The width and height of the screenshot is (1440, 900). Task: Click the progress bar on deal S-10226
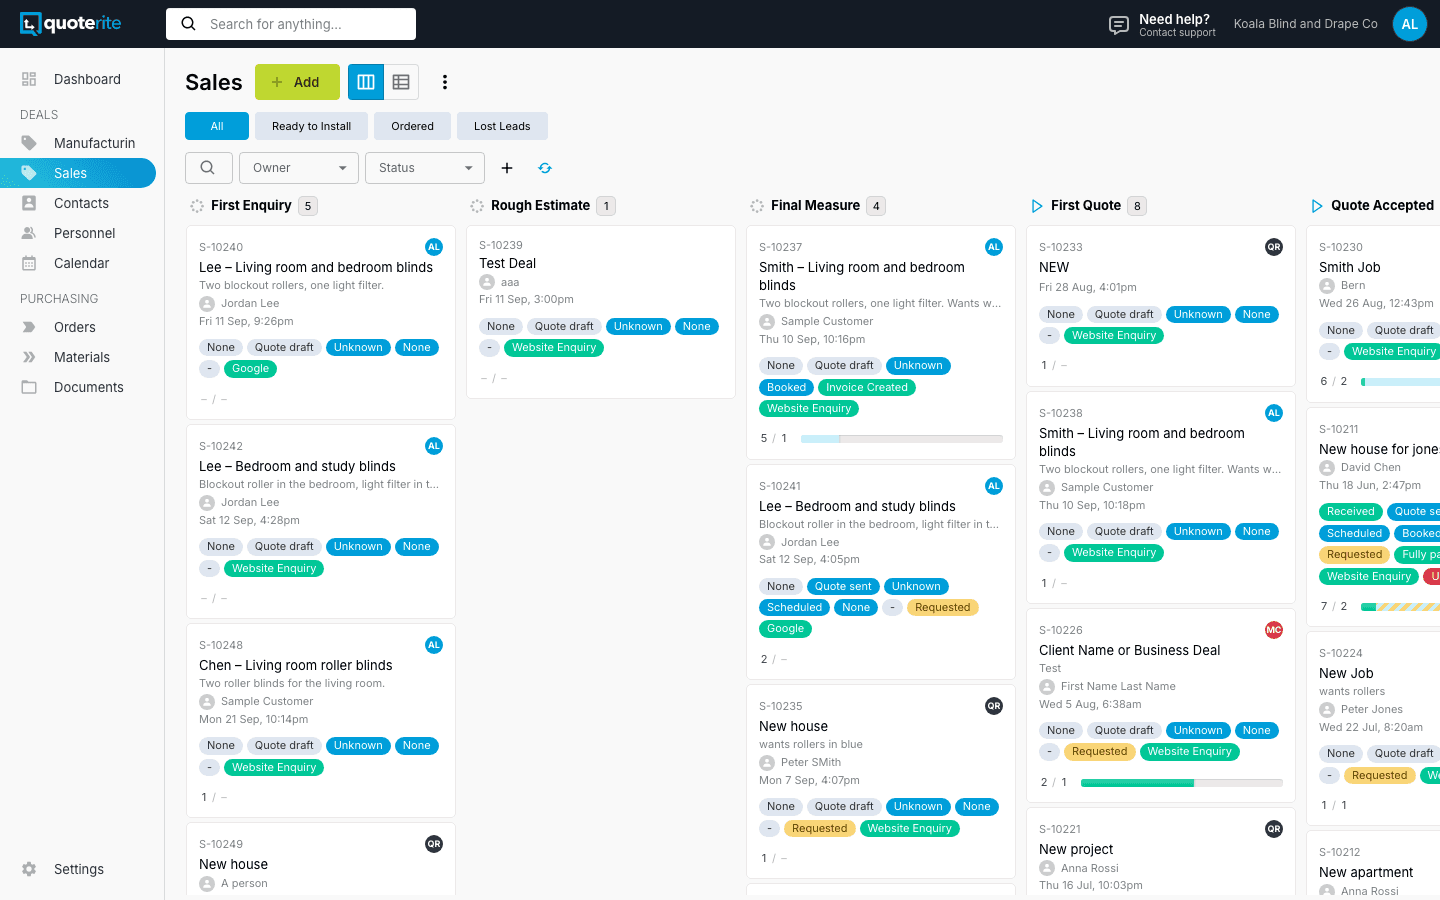[1182, 783]
